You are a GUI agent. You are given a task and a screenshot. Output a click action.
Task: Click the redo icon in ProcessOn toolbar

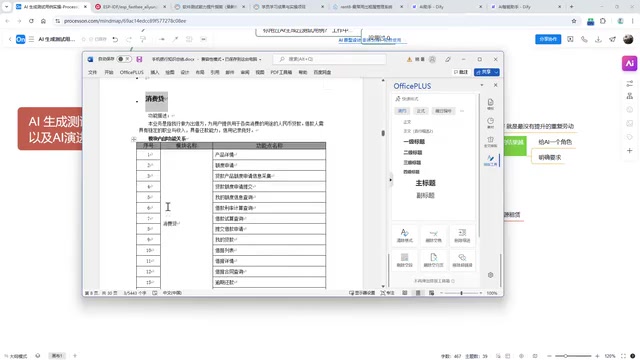tap(129, 39)
